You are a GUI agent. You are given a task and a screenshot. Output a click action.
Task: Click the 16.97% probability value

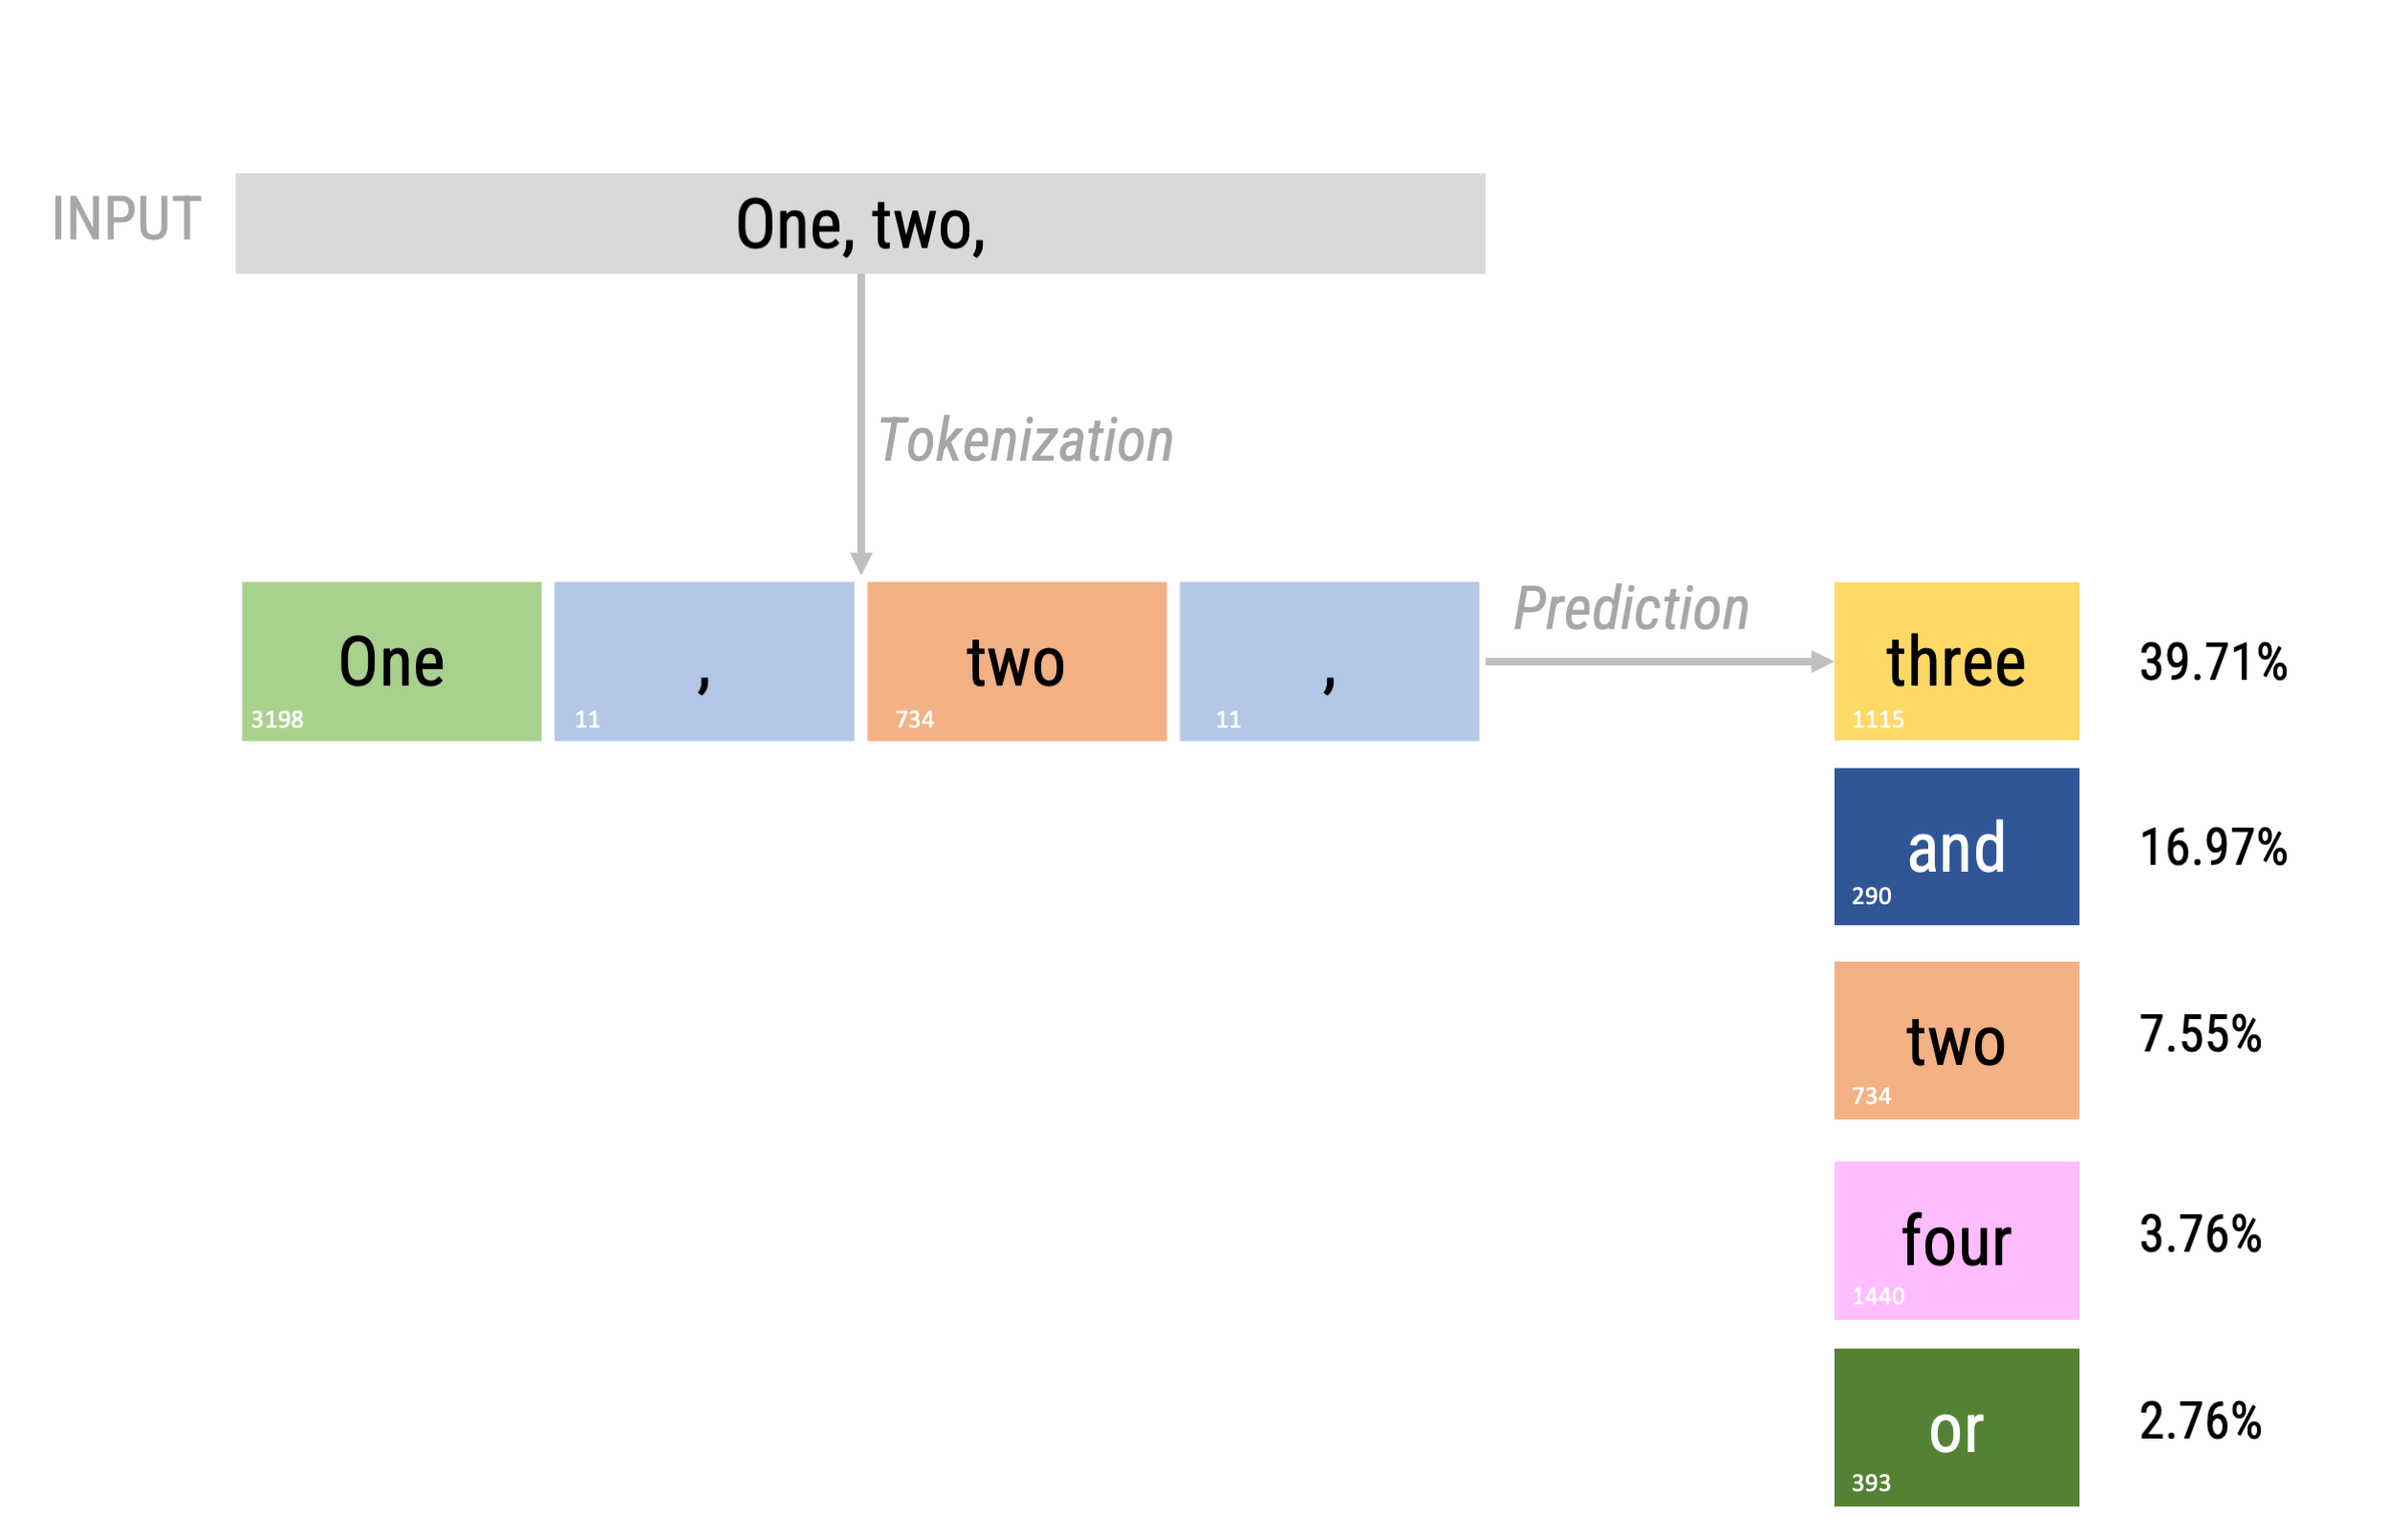point(2215,849)
